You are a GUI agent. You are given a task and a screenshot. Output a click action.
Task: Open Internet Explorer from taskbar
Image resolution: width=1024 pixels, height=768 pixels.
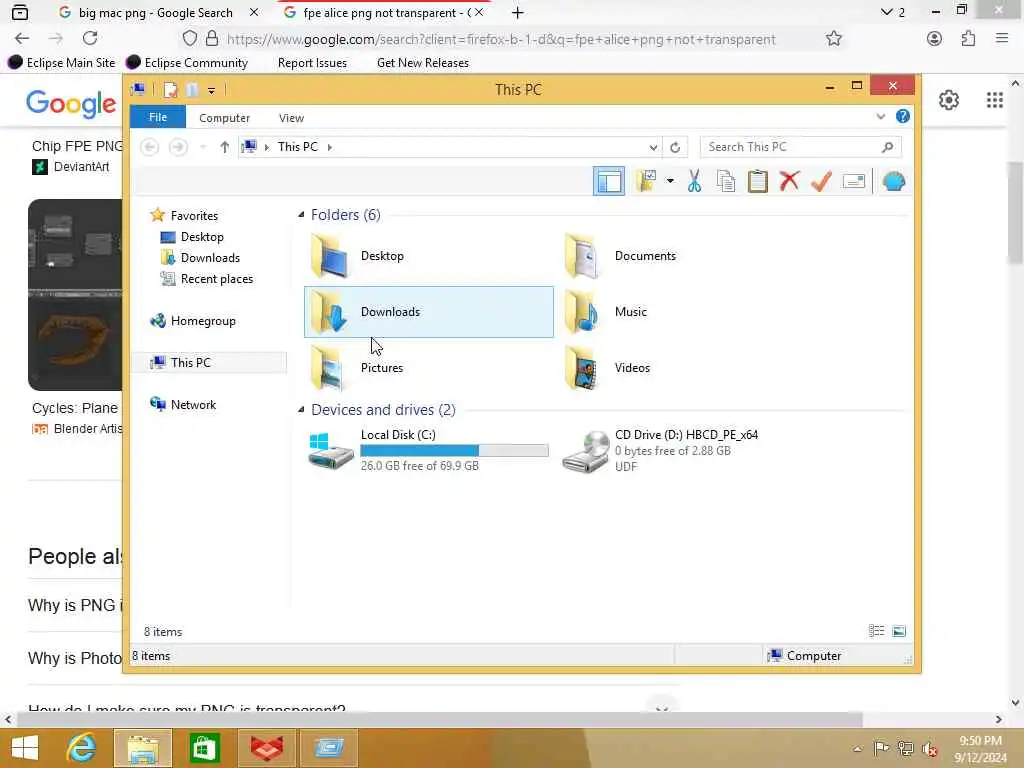point(82,748)
